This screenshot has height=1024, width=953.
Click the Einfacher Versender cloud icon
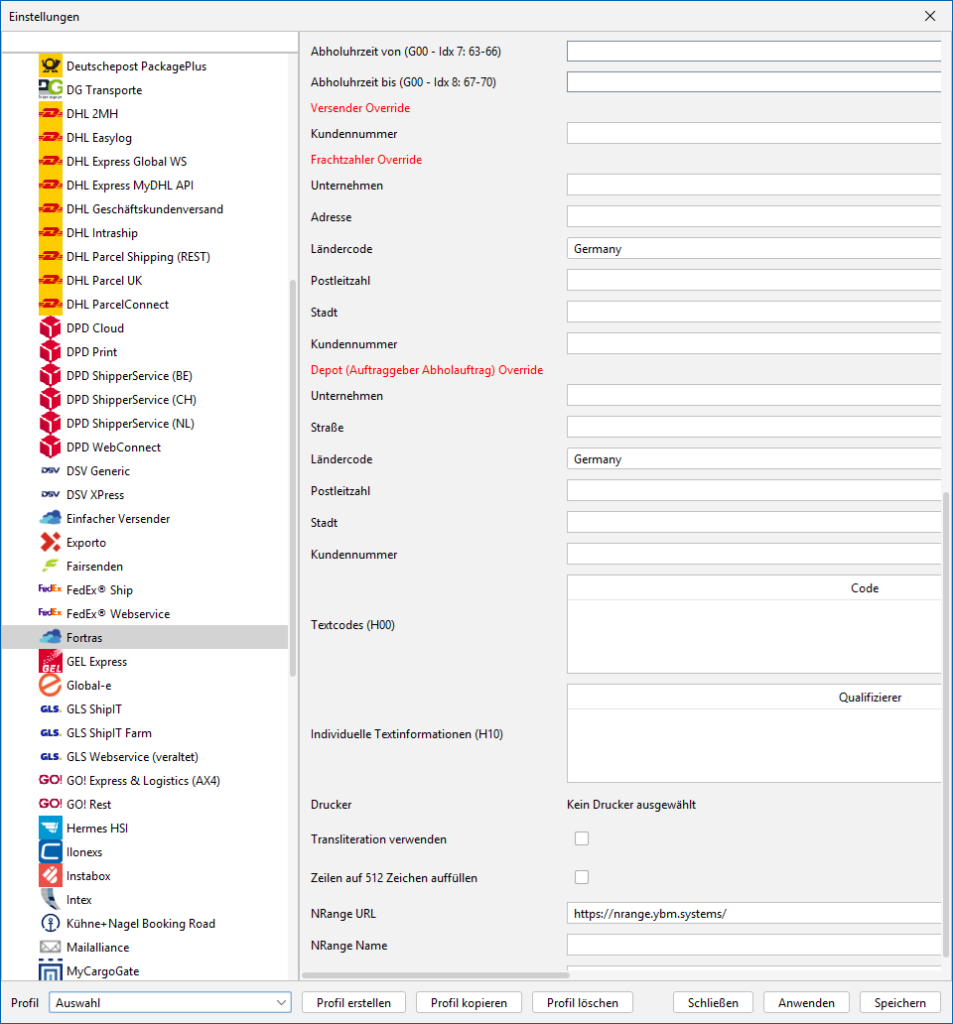coord(50,519)
